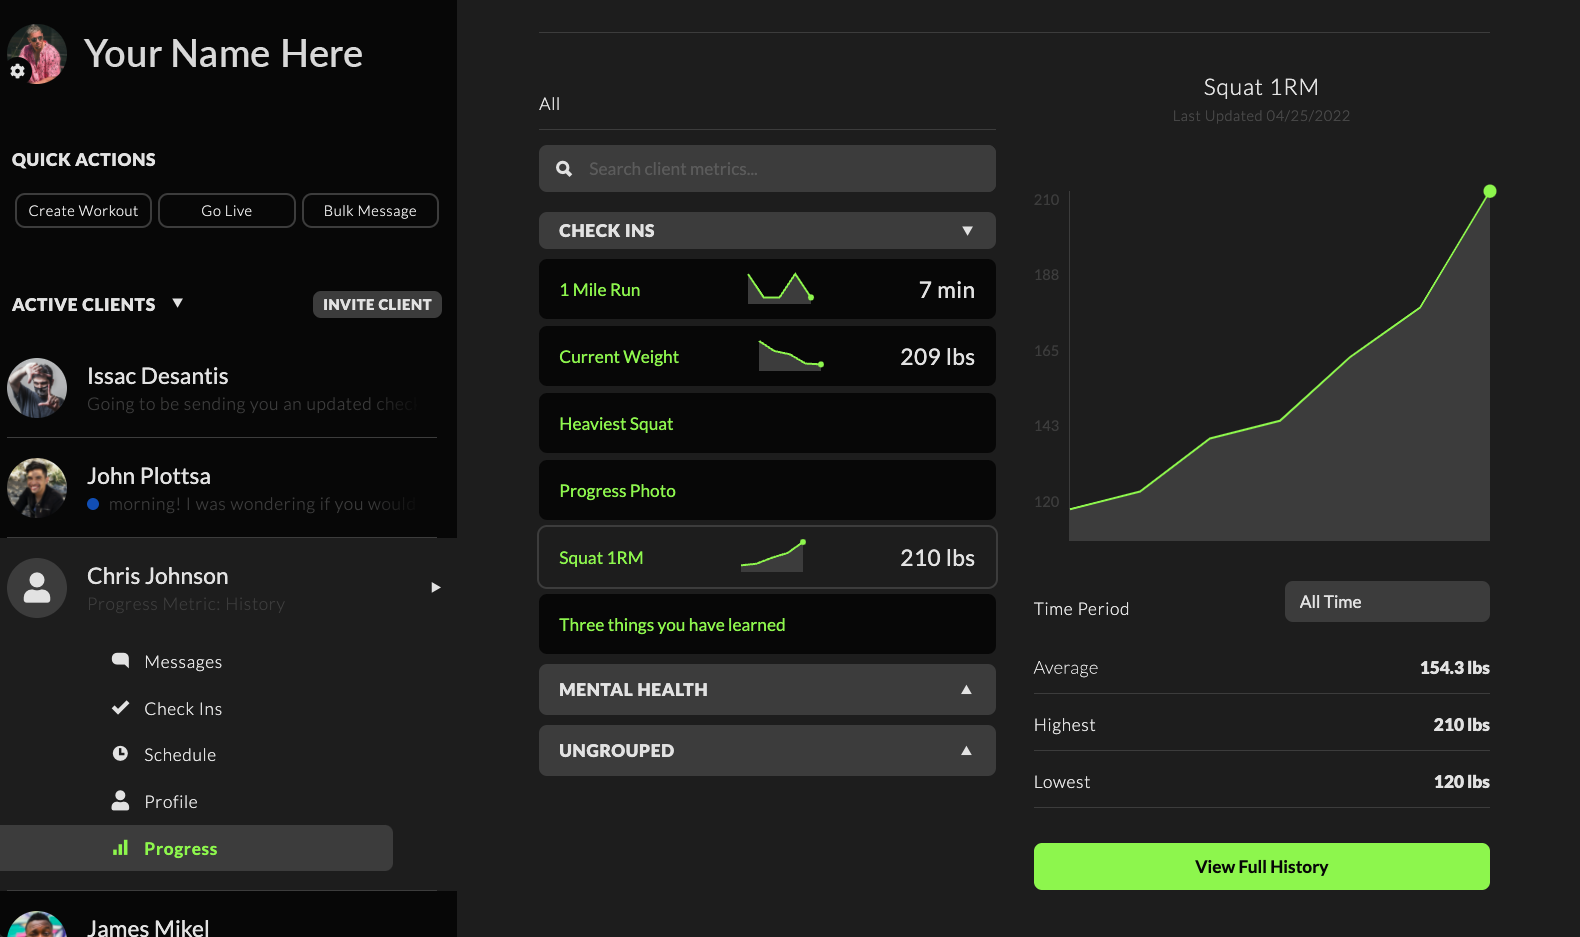The height and width of the screenshot is (937, 1580).
Task: Click the Progress bar chart icon
Action: pos(121,848)
